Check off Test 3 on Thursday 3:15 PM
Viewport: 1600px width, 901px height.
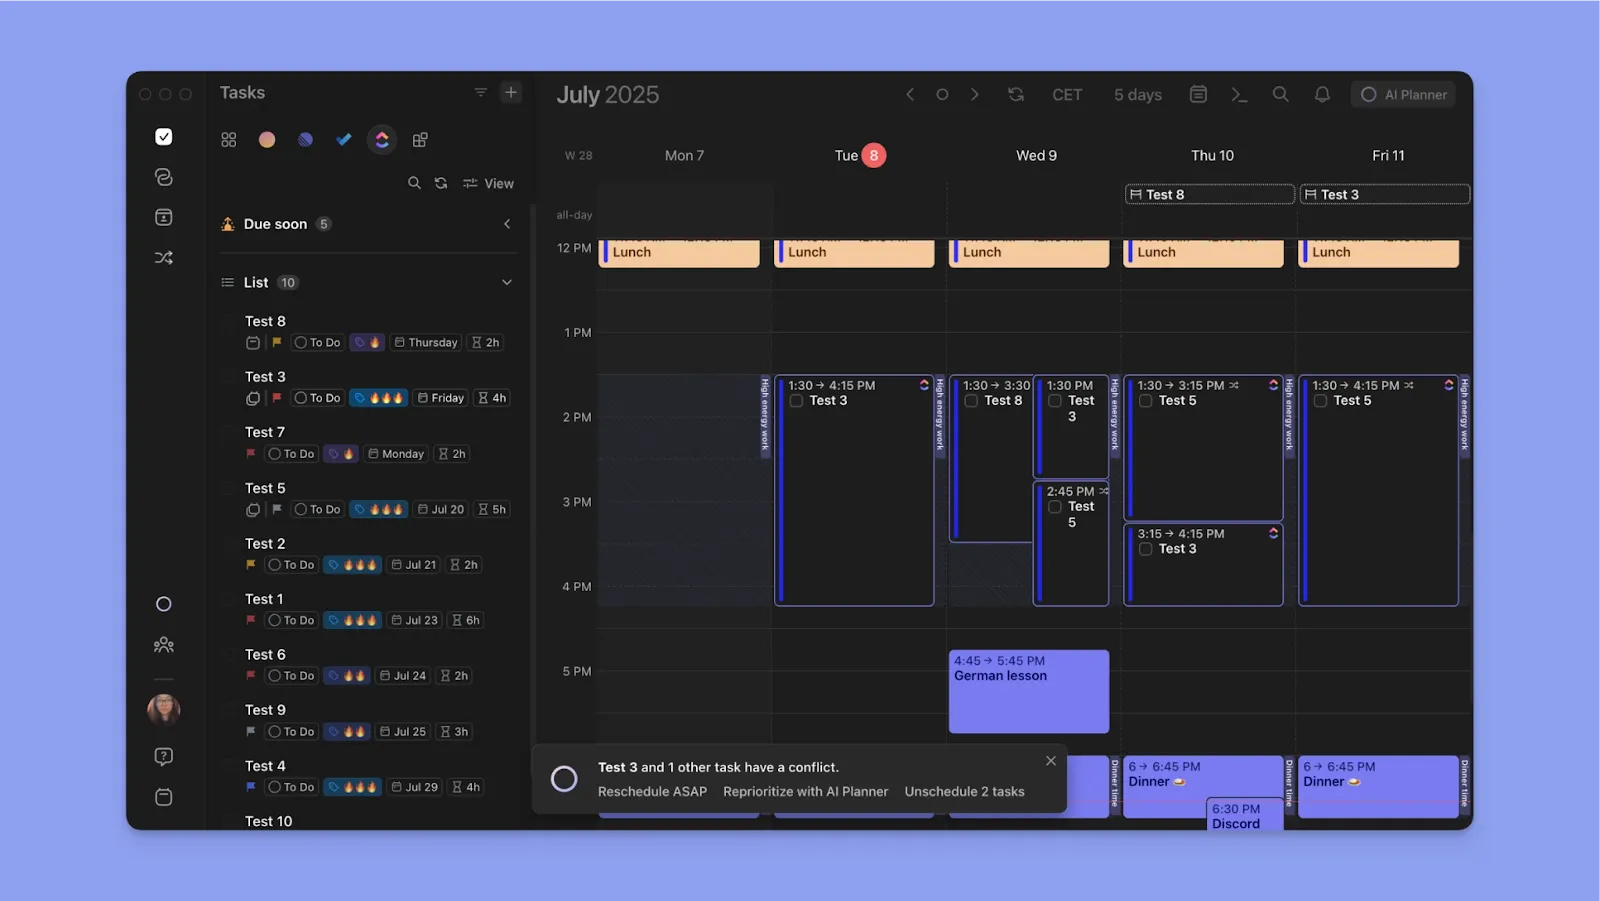pyautogui.click(x=1146, y=549)
